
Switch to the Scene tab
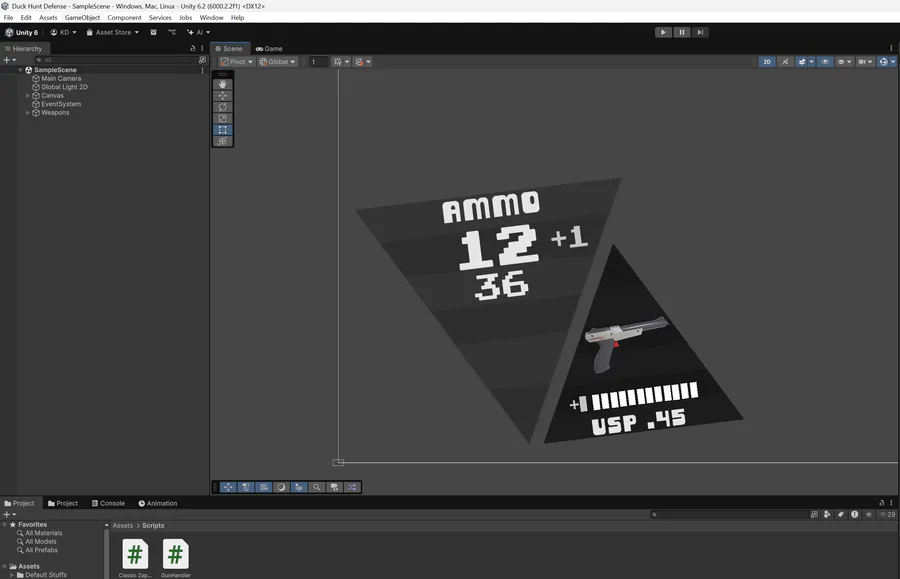tap(230, 49)
